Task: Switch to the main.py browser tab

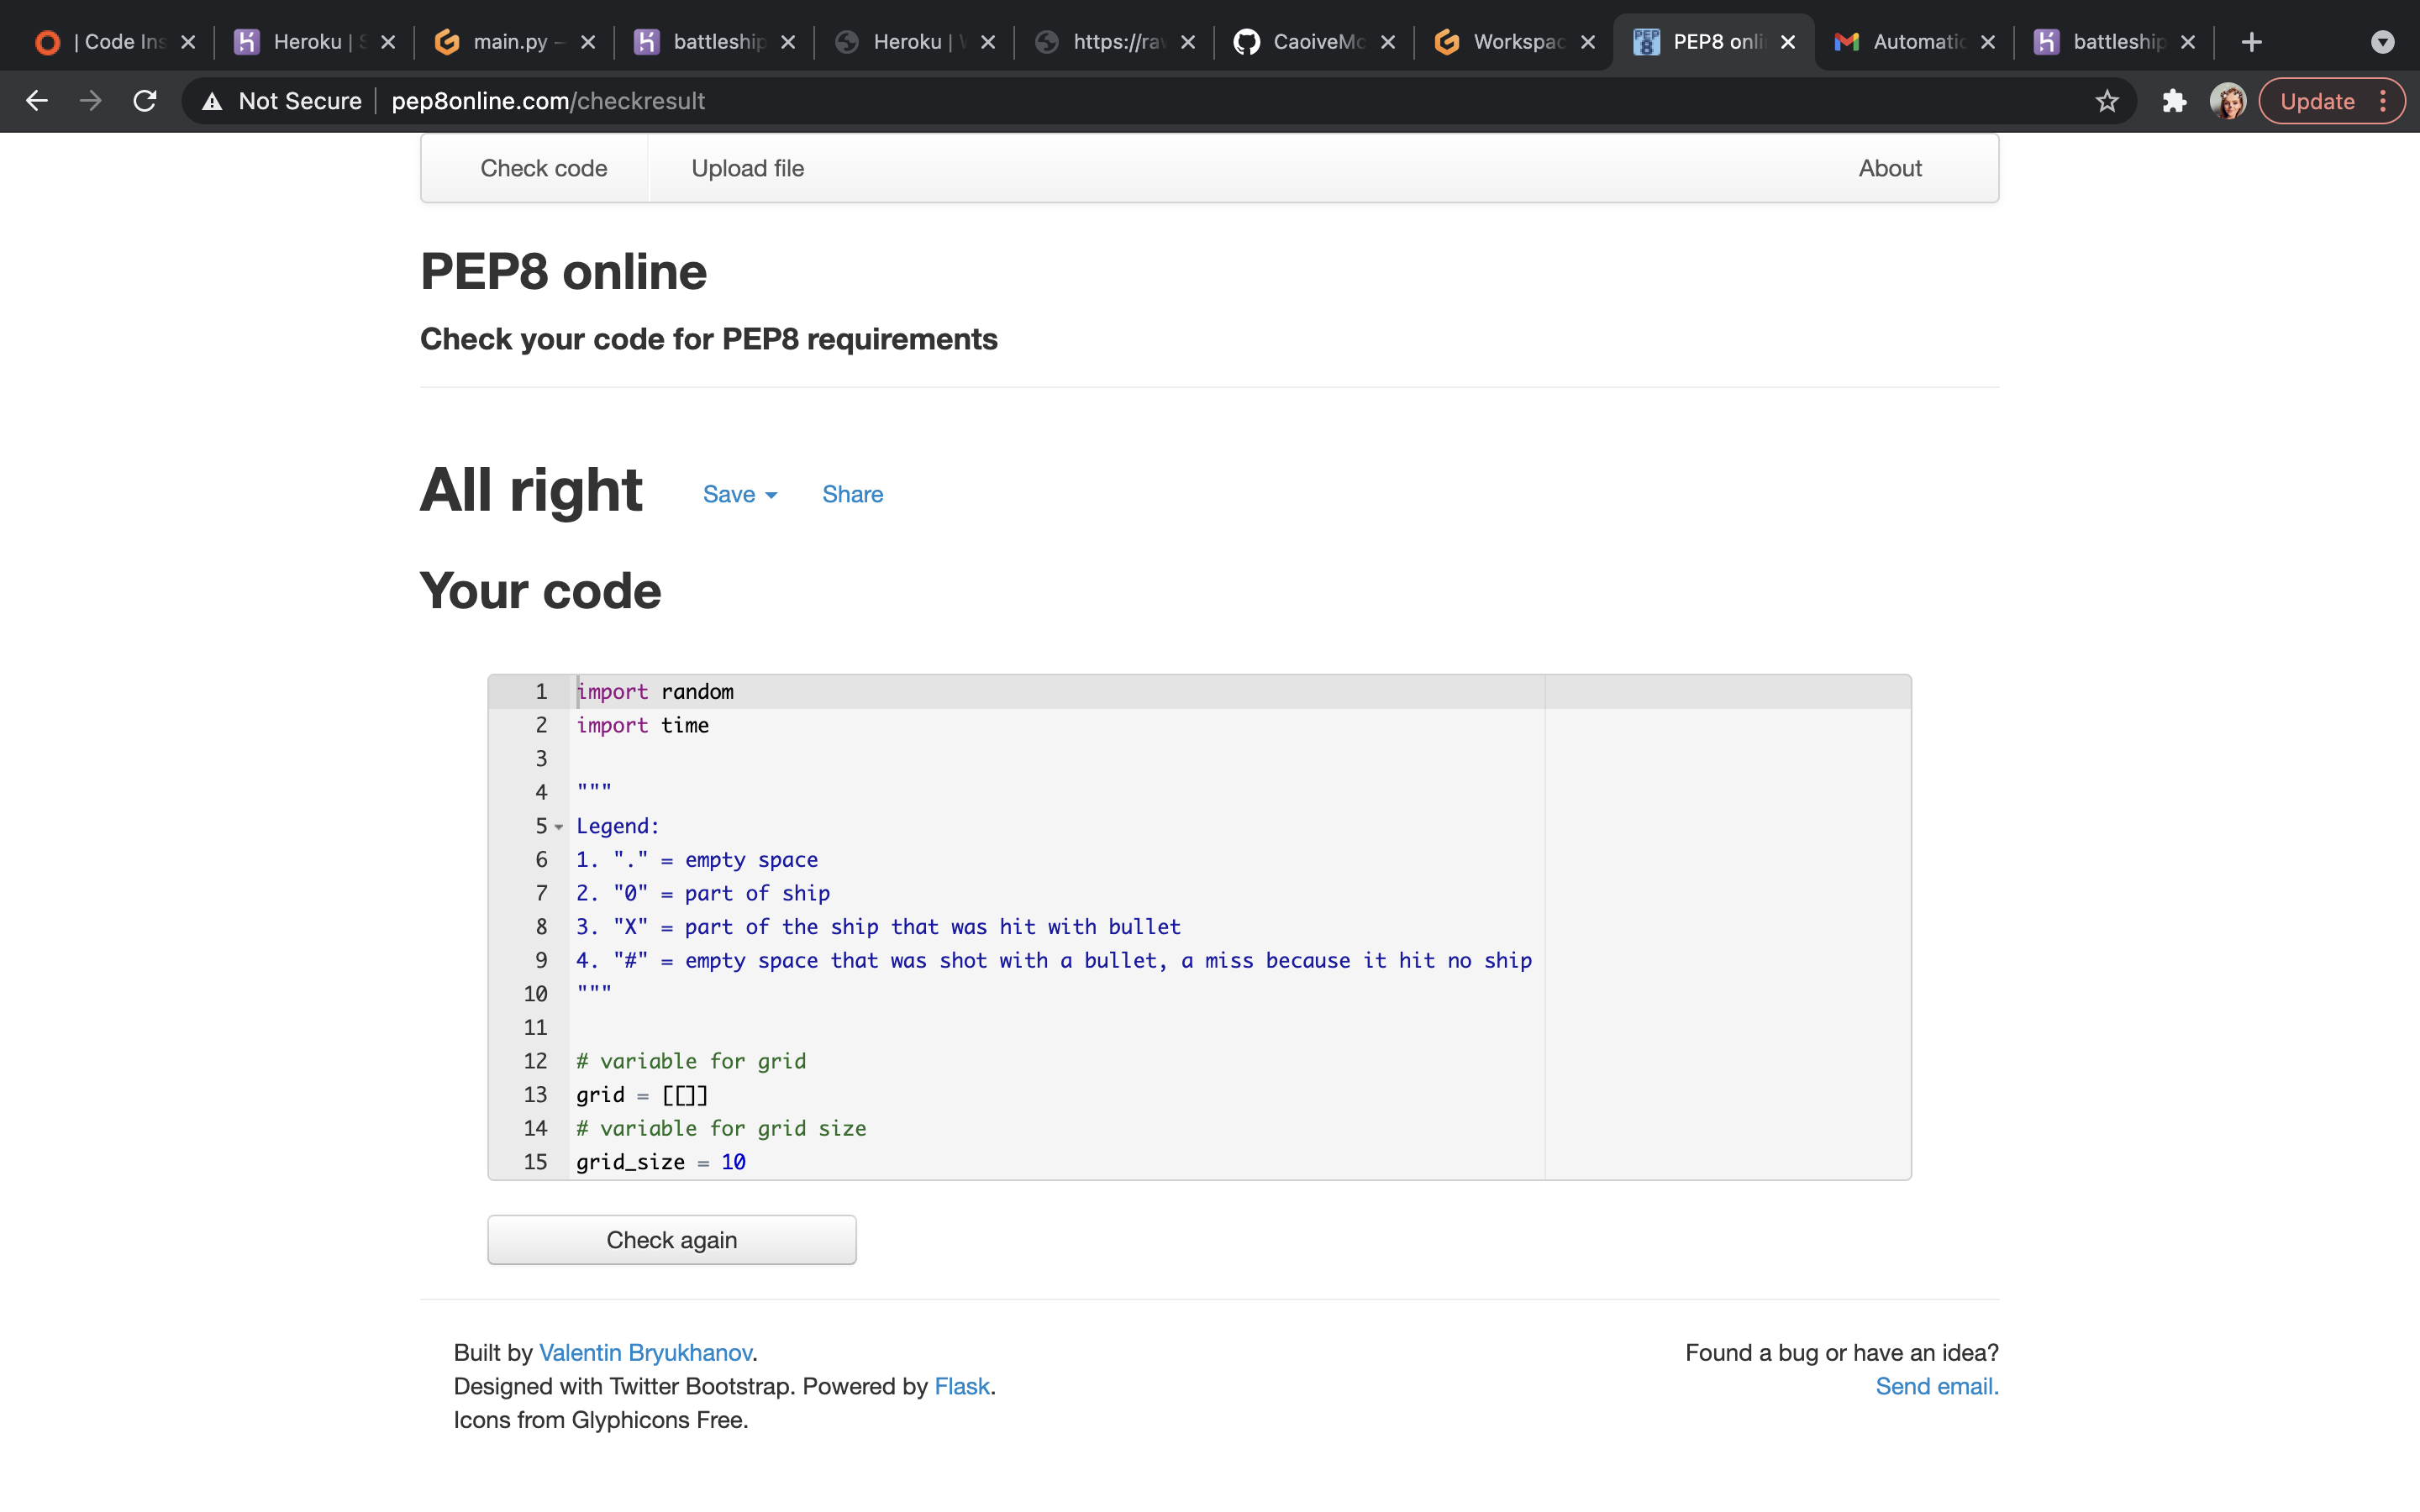Action: [510, 42]
